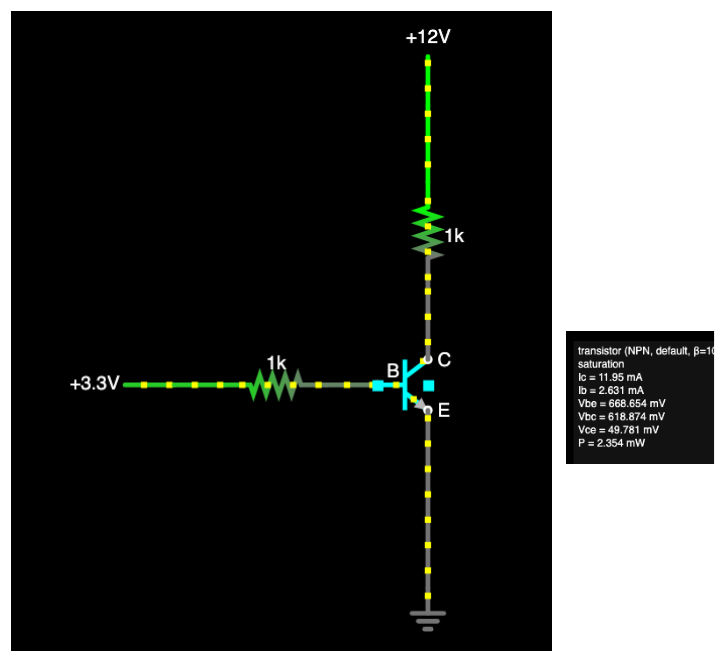Click the transistor (NPN, default) info title
The height and width of the screenshot is (663, 725).
point(645,351)
